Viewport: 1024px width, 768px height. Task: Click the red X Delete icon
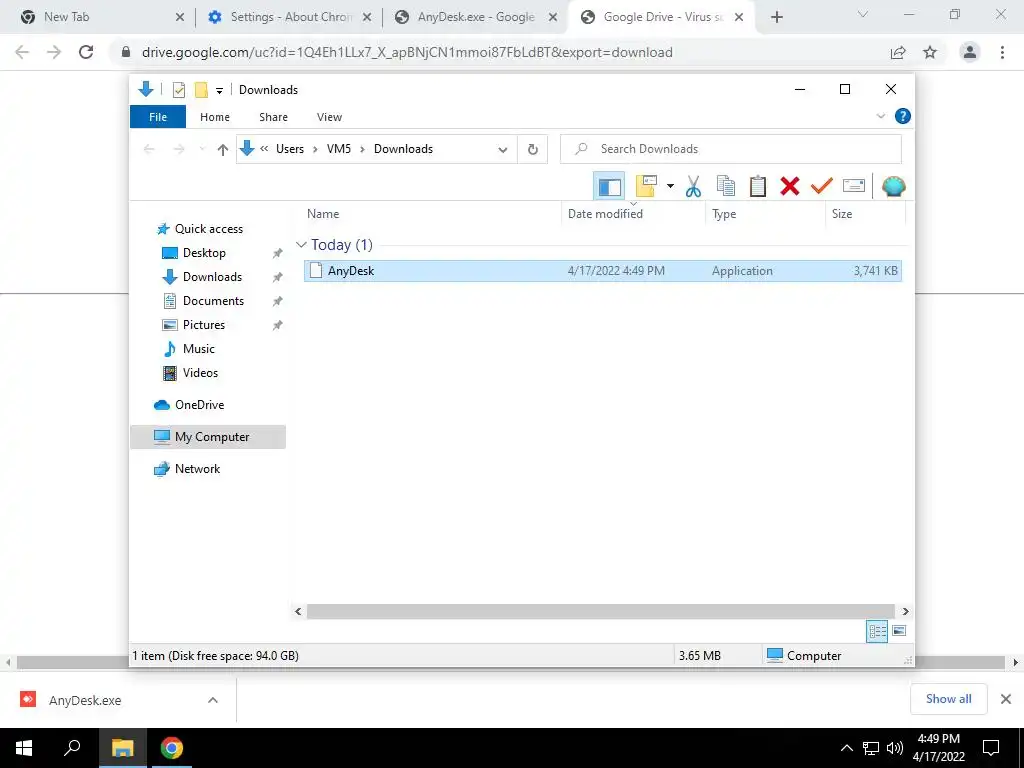790,186
